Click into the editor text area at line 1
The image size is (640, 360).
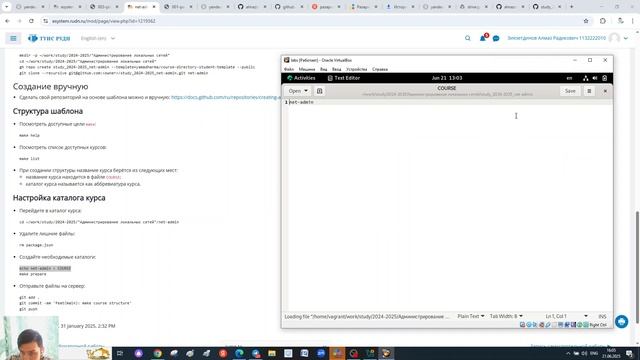coord(449,102)
